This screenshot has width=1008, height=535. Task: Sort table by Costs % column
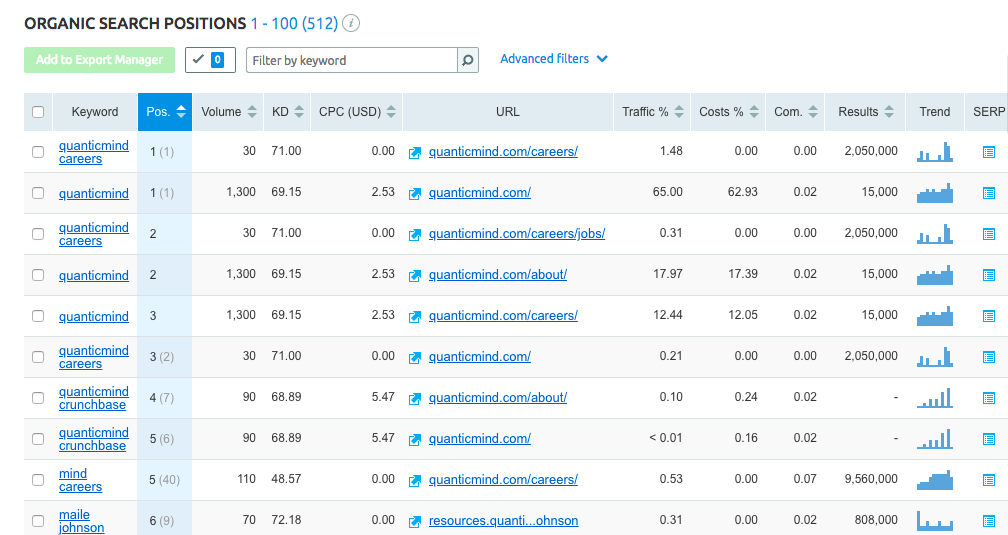728,112
